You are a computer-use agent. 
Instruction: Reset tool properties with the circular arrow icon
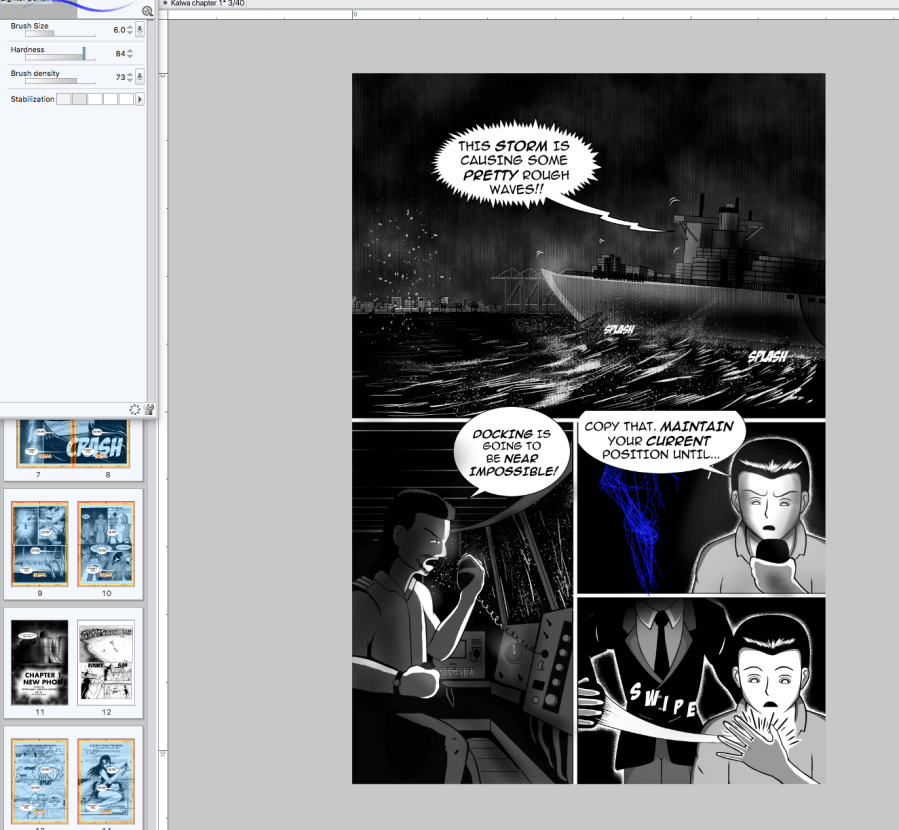[135, 409]
